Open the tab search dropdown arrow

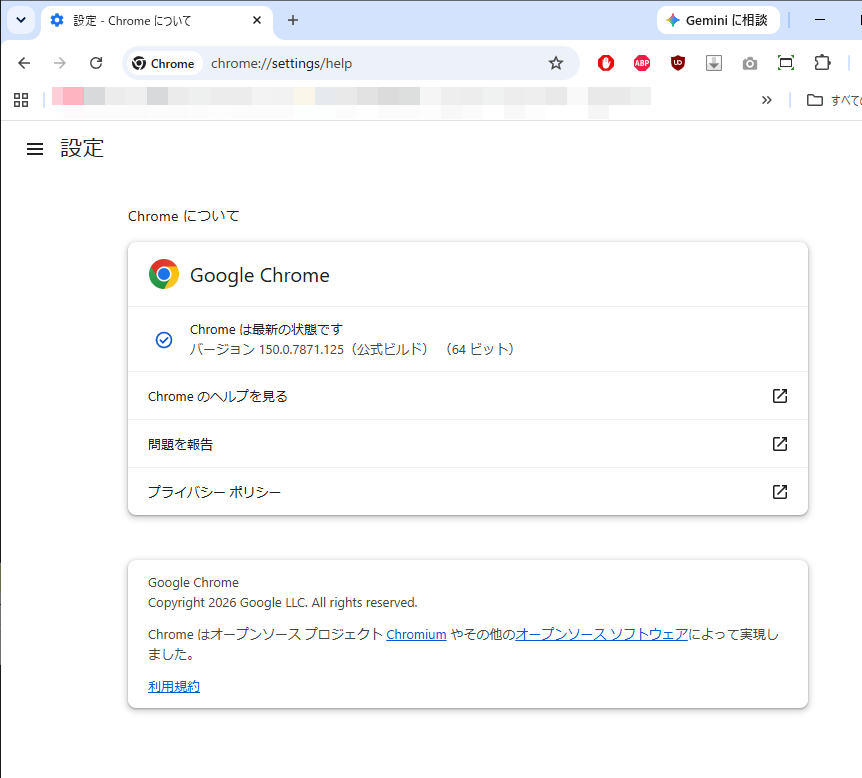tap(21, 20)
